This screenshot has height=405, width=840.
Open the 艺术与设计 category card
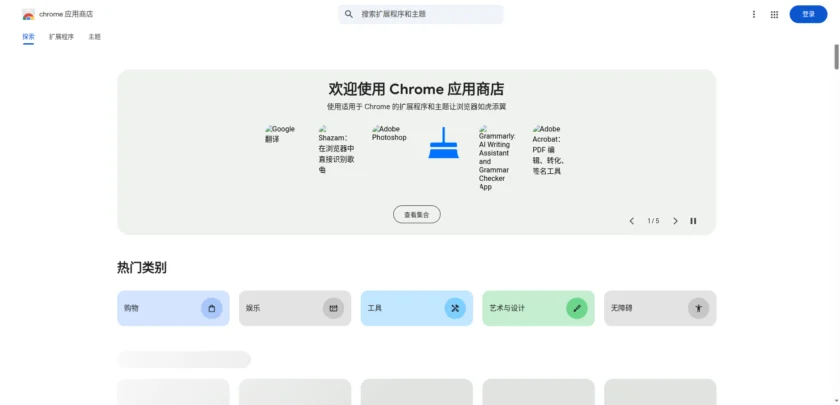538,308
